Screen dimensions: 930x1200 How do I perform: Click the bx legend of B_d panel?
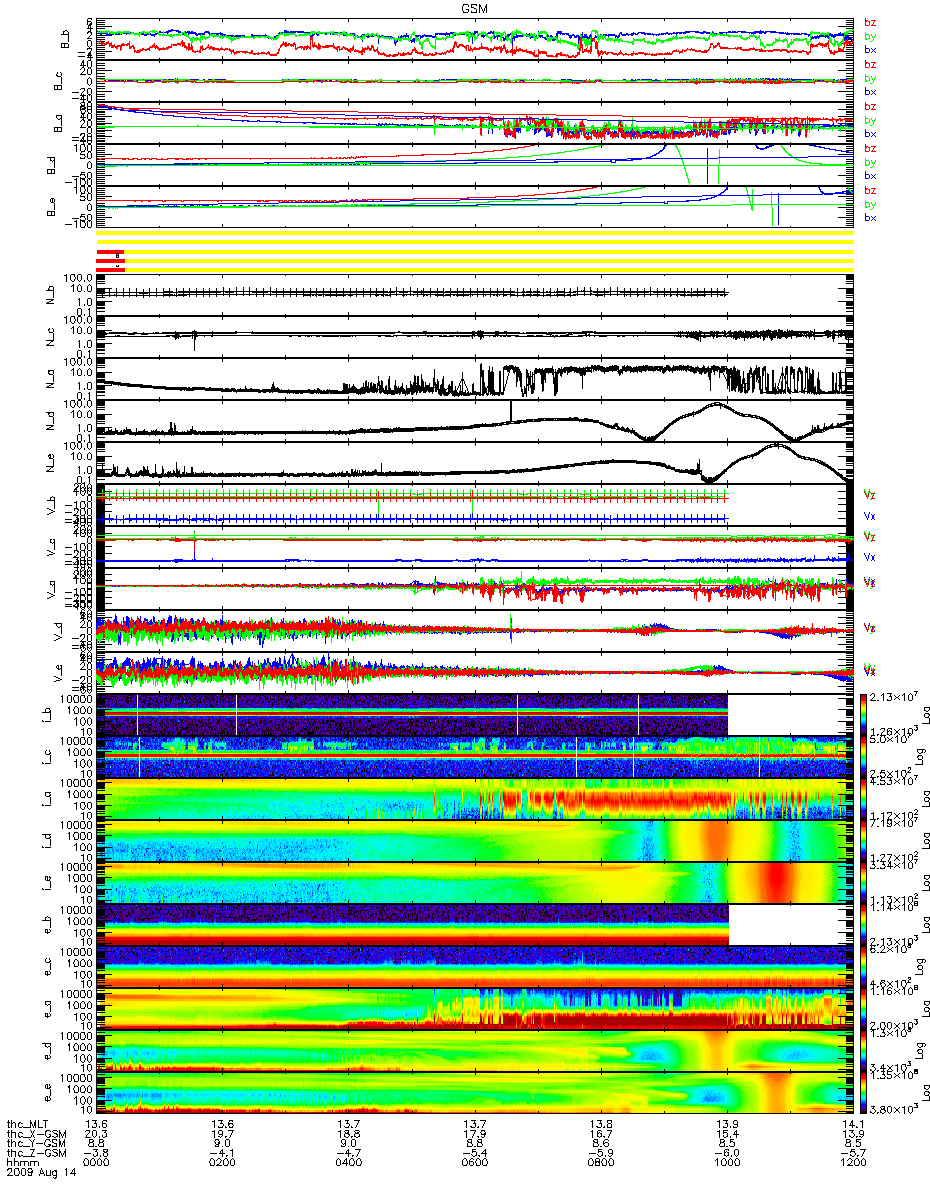click(x=870, y=175)
